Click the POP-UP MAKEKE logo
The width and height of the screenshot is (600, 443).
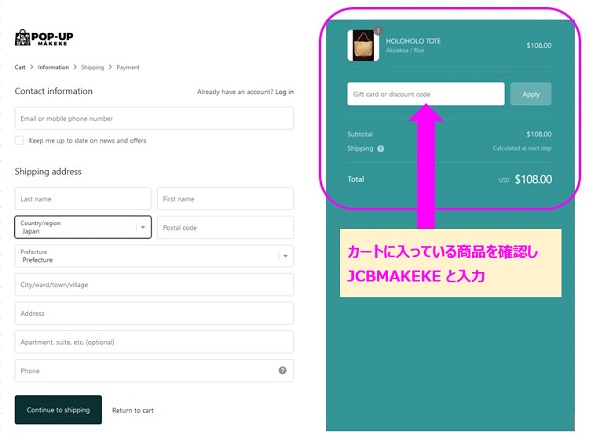click(x=44, y=38)
